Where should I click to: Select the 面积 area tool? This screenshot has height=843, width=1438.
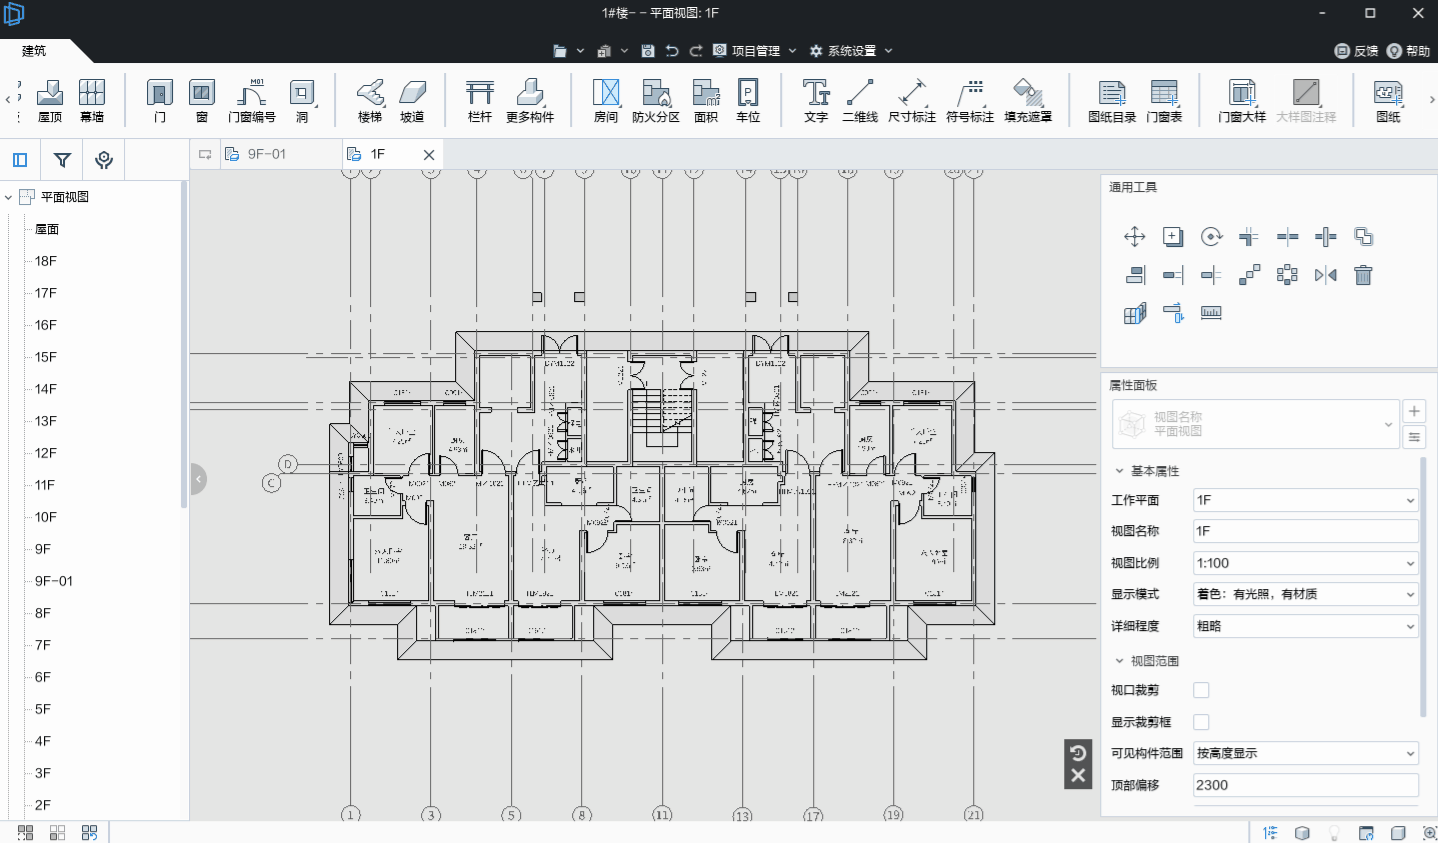coord(706,101)
